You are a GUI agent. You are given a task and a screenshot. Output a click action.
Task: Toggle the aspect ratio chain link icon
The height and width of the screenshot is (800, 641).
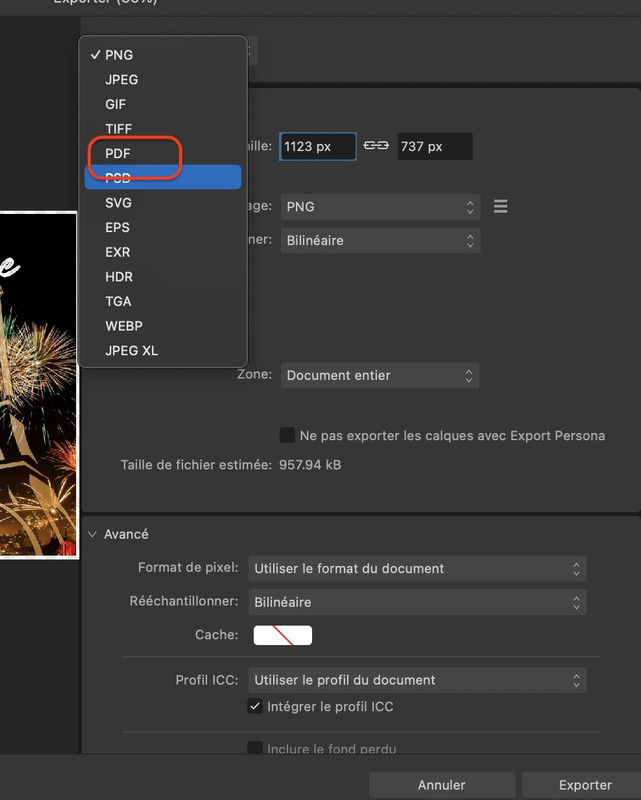[x=376, y=146]
